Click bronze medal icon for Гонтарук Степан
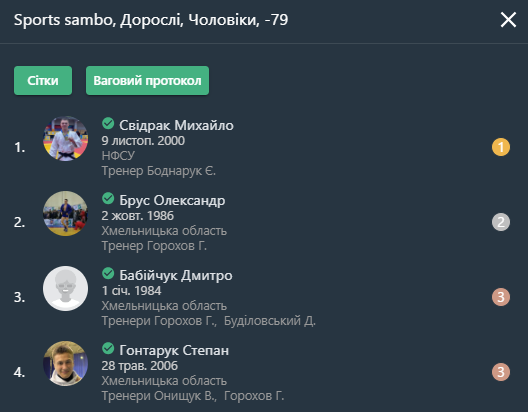Viewport: 528px width, 412px height. point(501,372)
